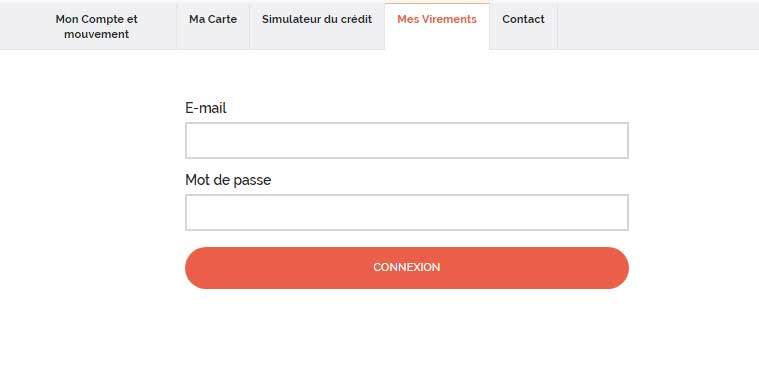
Task: Select the text box under E-mail
Action: point(407,140)
